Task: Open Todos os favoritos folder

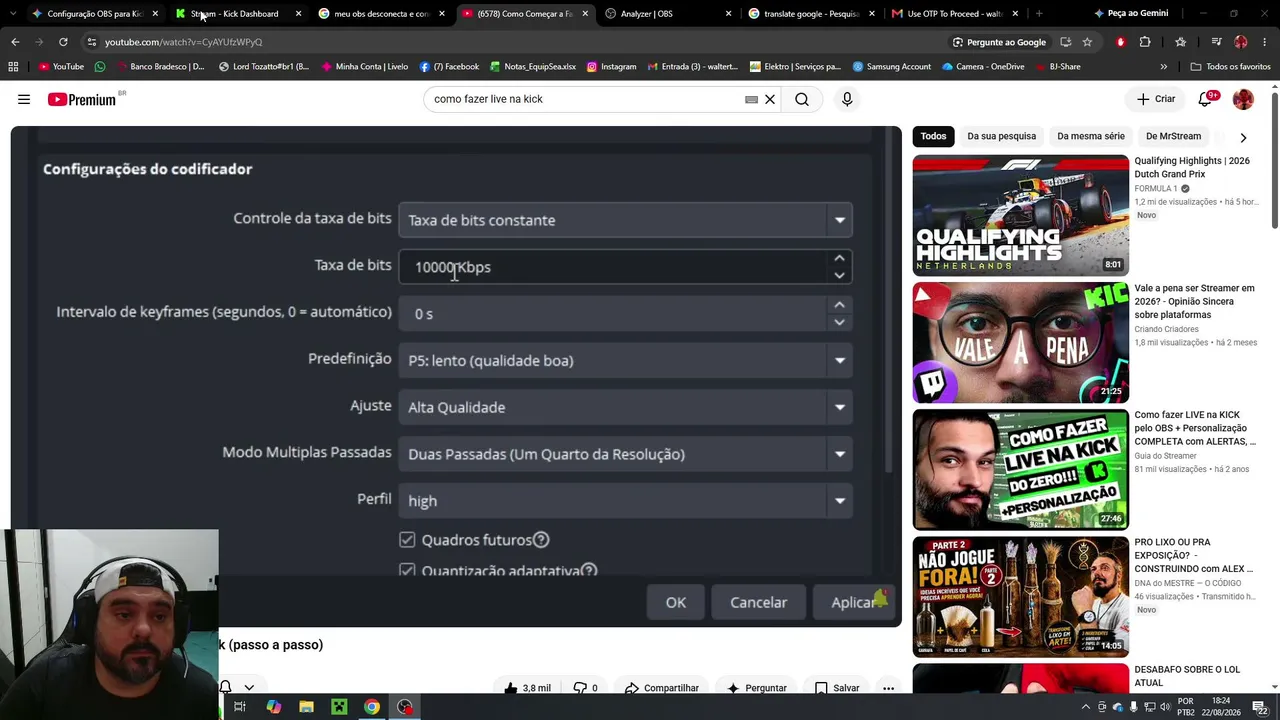Action: point(1230,66)
